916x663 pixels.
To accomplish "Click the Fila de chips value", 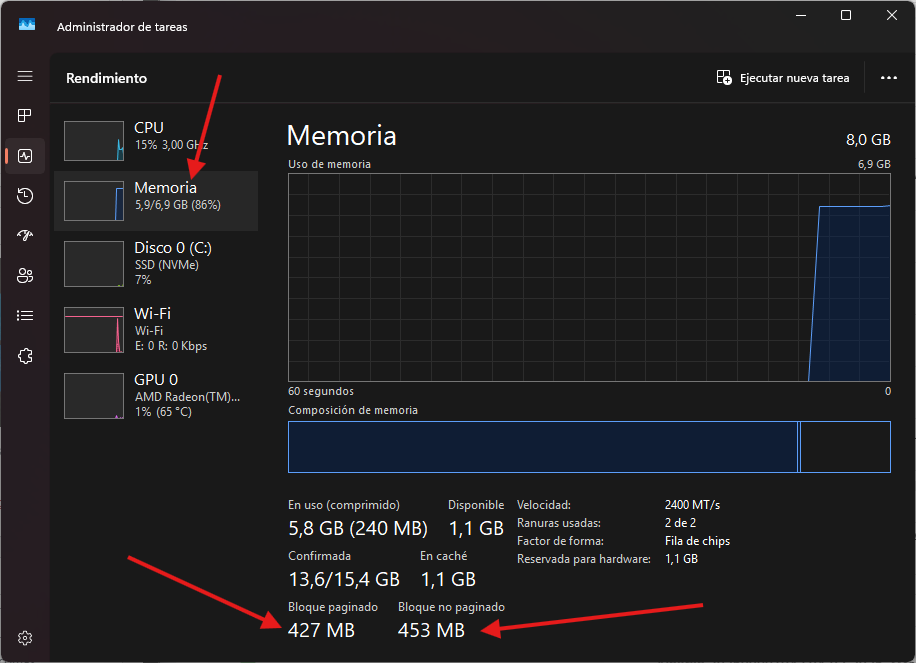I will 697,541.
